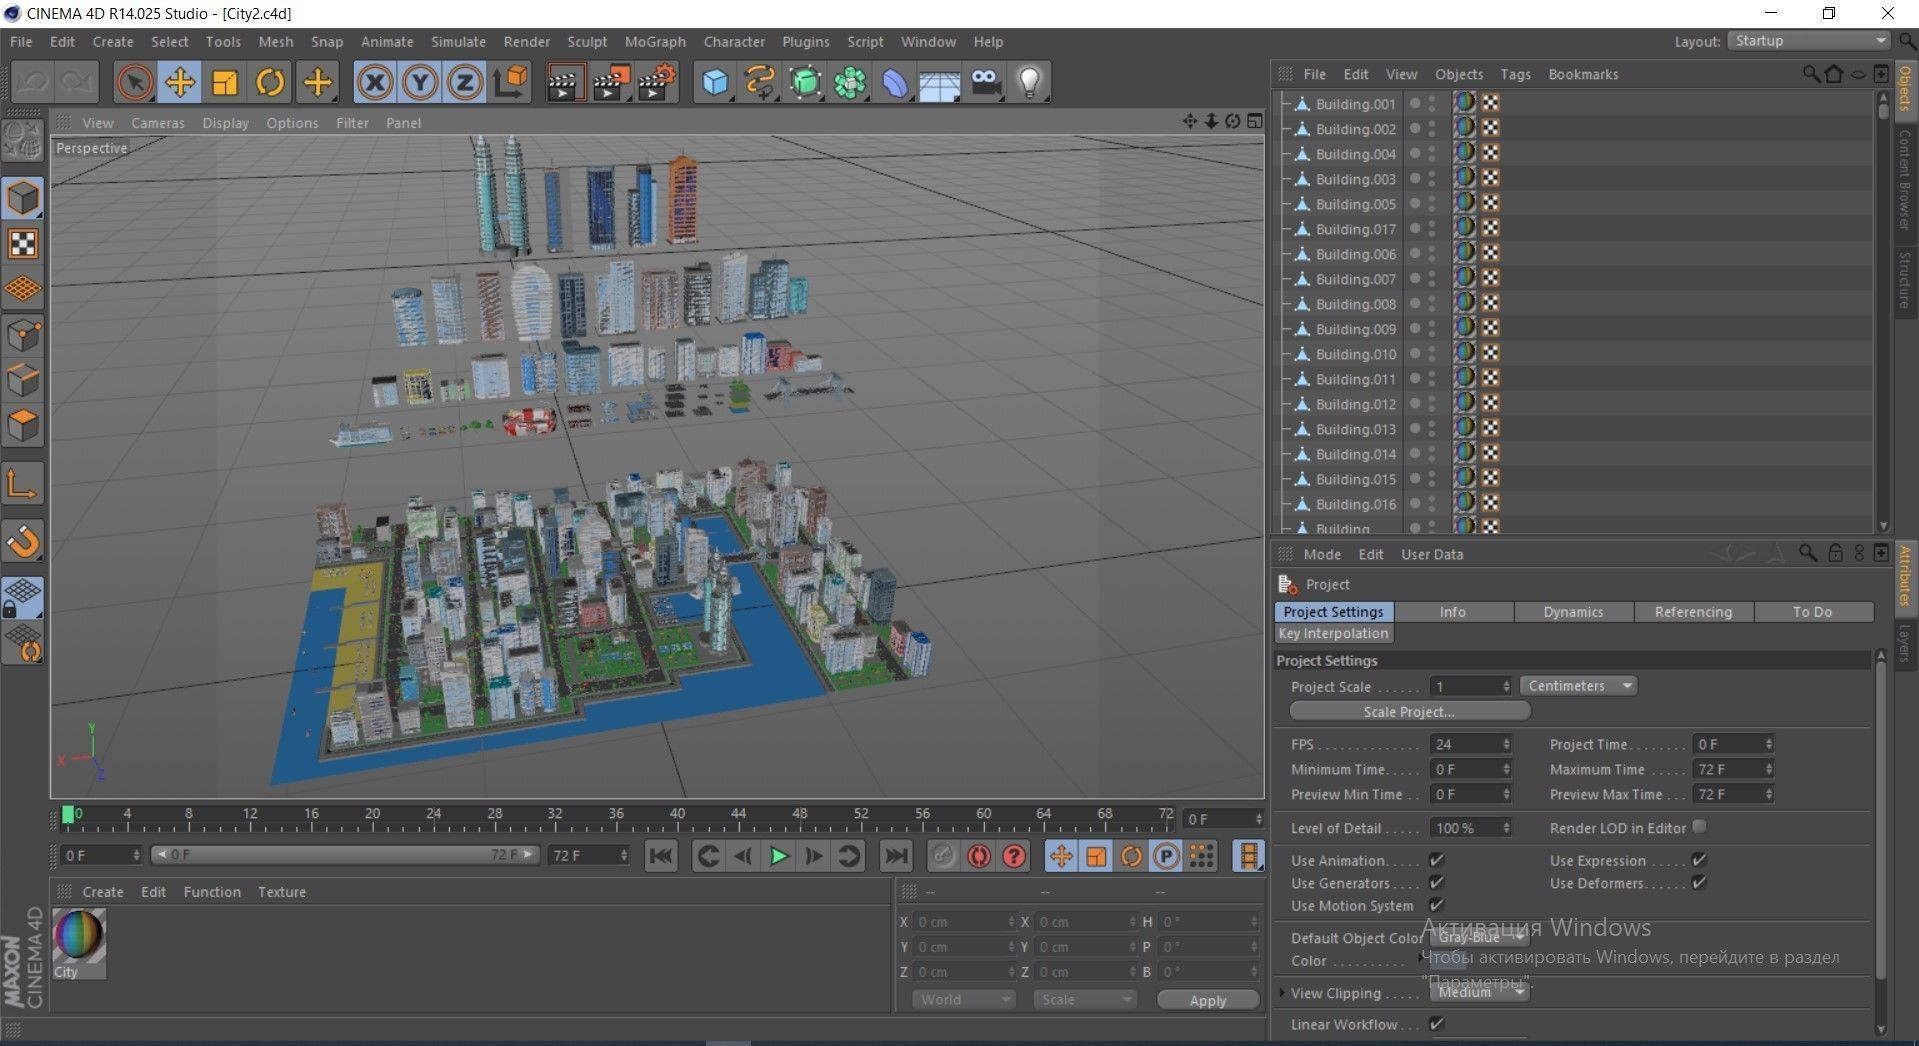Add a Light object
1919x1046 pixels.
tap(1030, 82)
